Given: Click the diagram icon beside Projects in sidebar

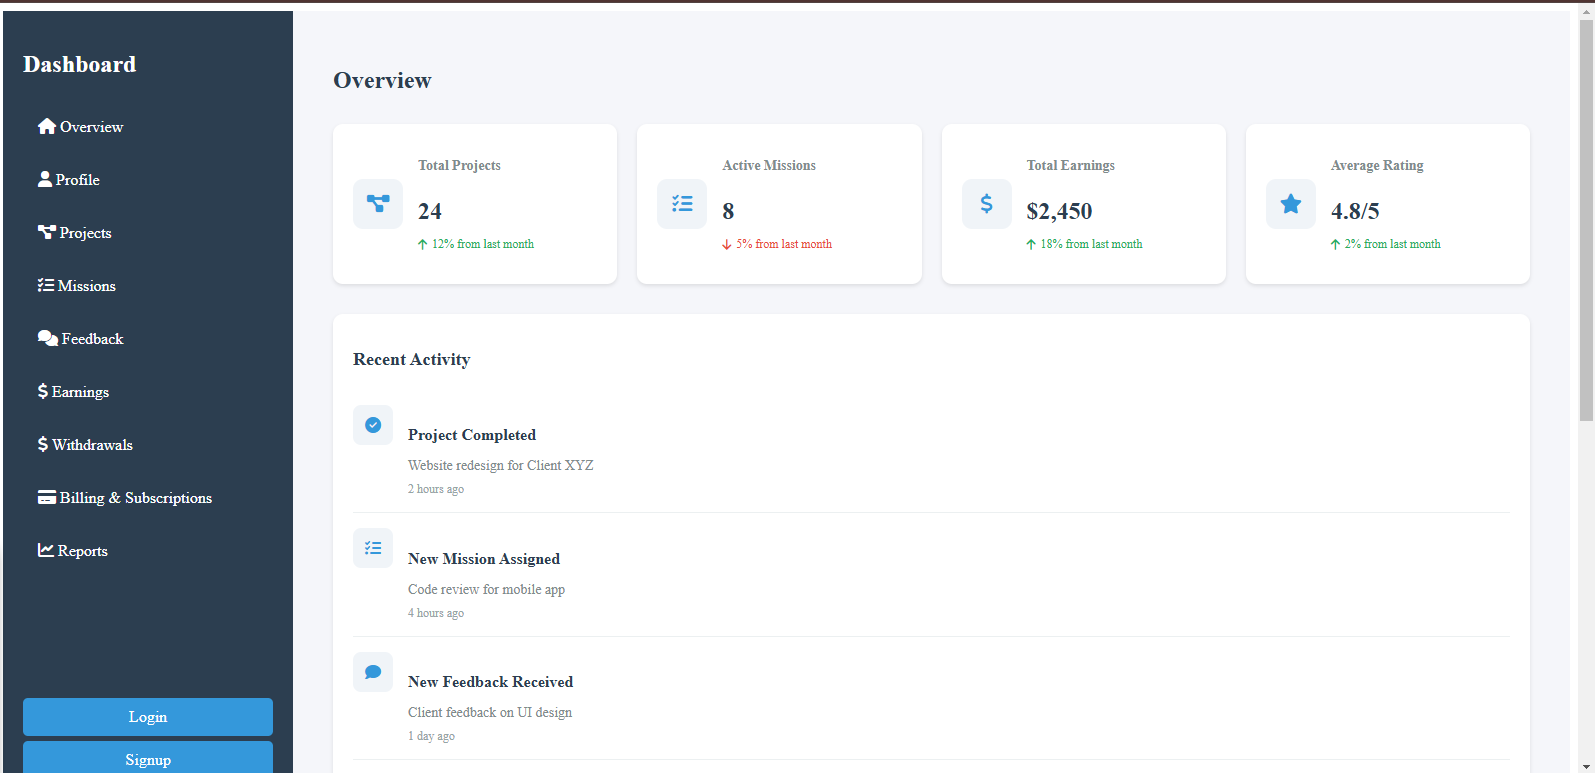Looking at the screenshot, I should tap(47, 232).
